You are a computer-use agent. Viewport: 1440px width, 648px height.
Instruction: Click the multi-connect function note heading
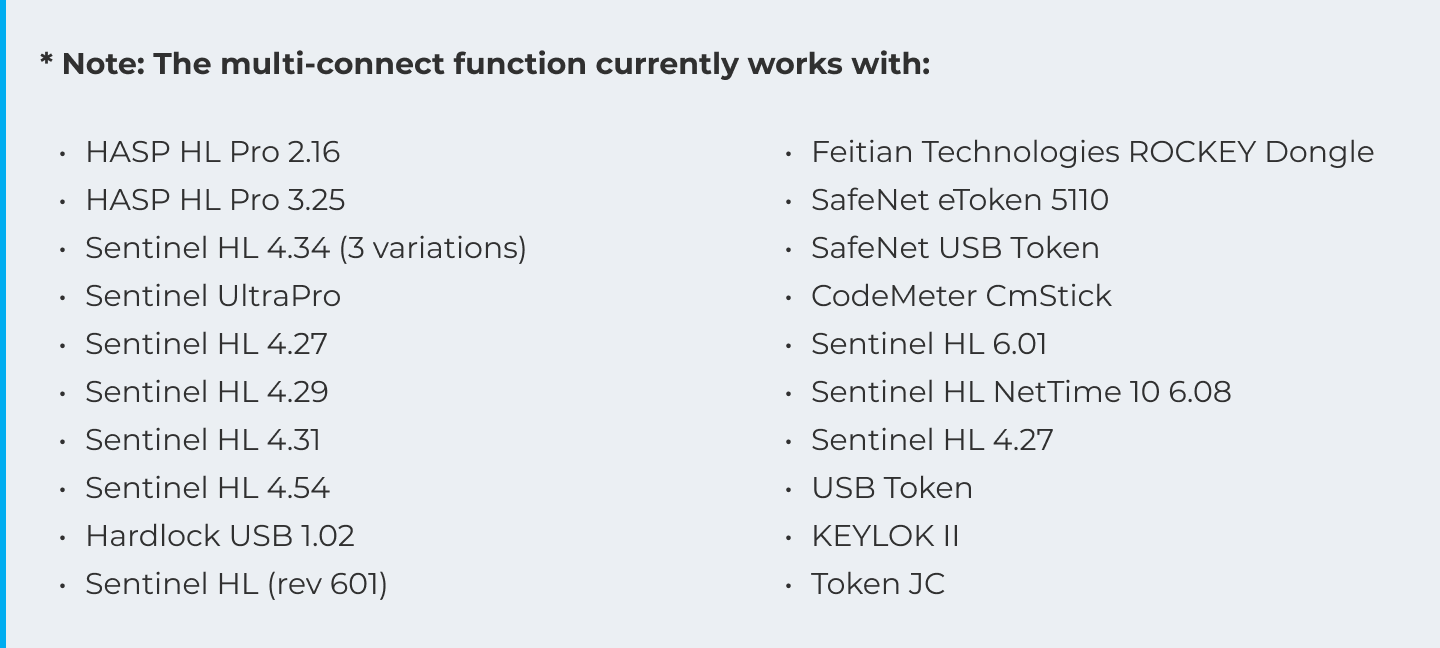[x=485, y=64]
